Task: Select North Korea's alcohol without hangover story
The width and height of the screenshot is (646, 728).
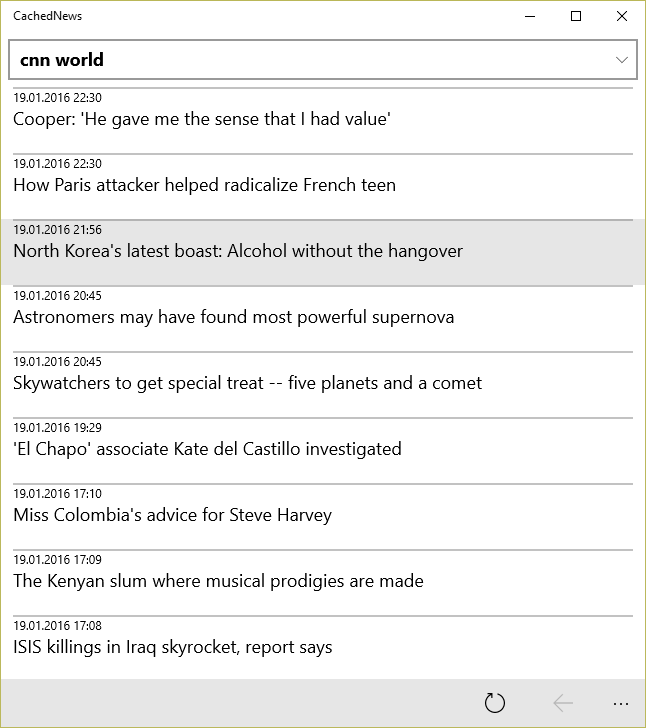Action: click(x=238, y=251)
